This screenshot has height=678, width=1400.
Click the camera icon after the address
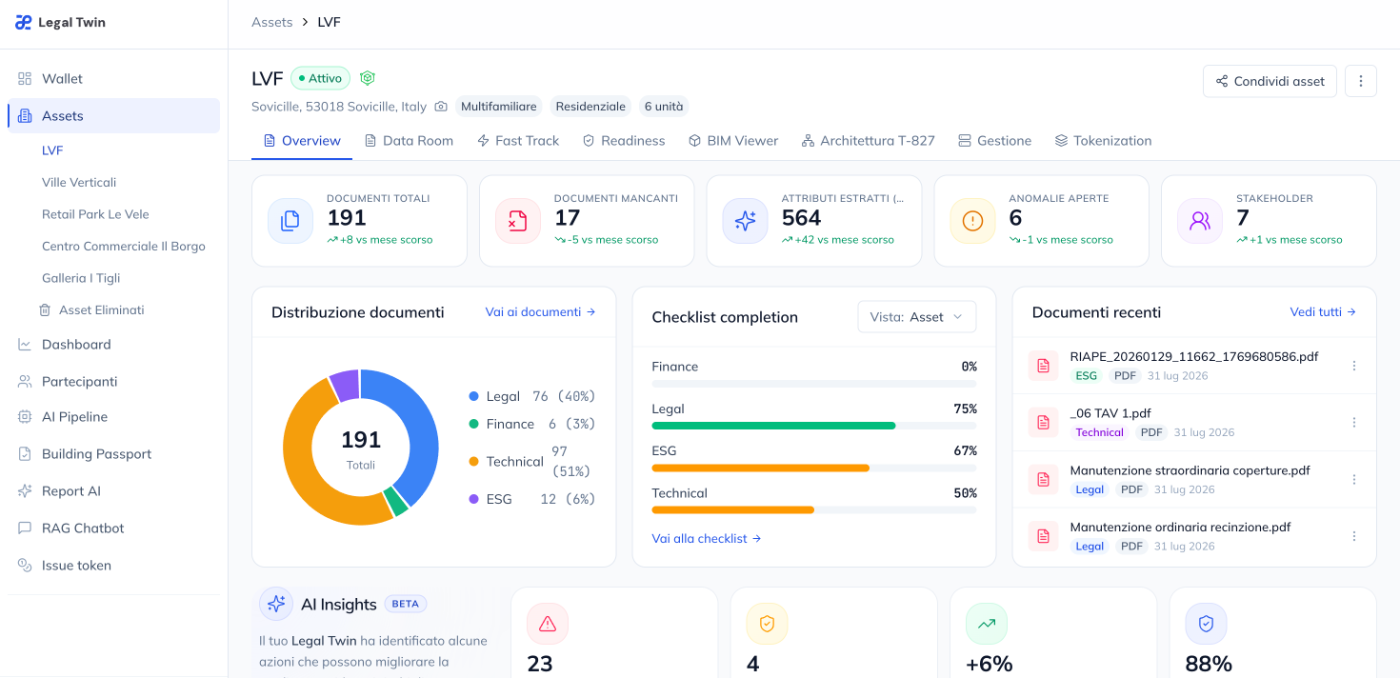point(441,106)
